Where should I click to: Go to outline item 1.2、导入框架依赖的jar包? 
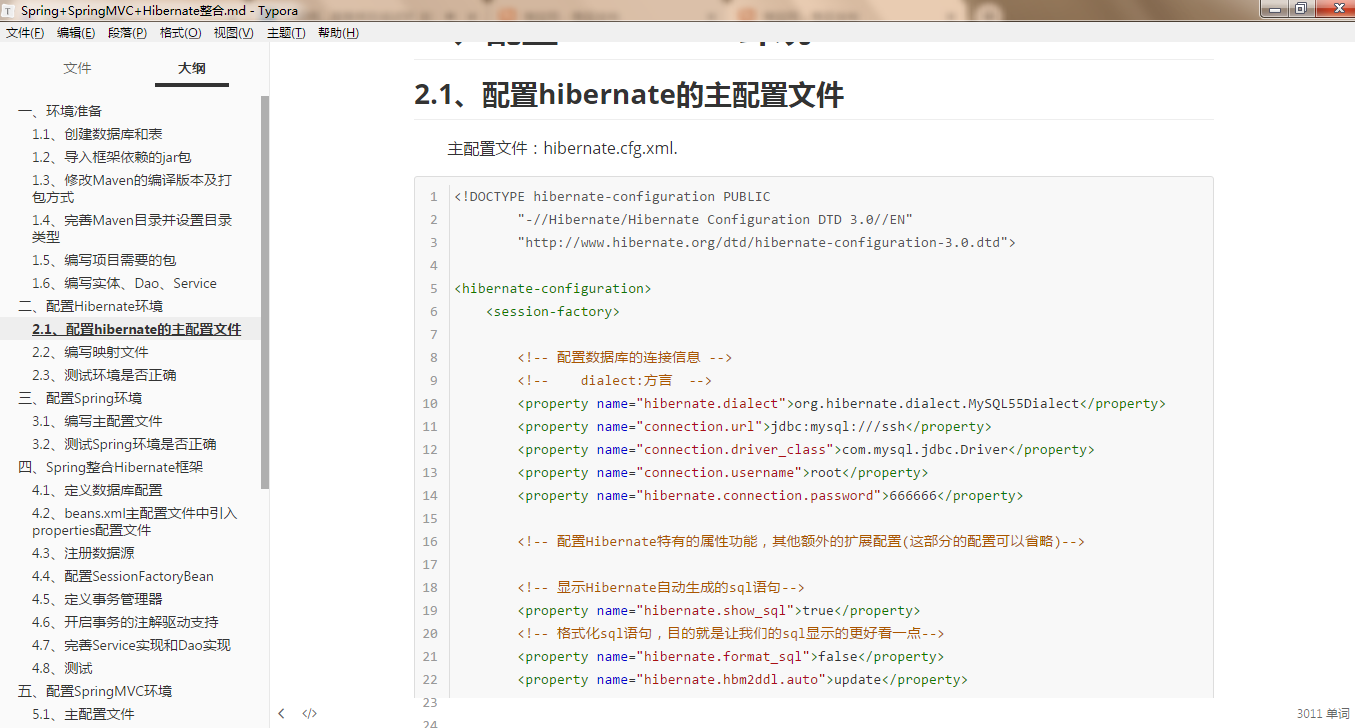(111, 157)
